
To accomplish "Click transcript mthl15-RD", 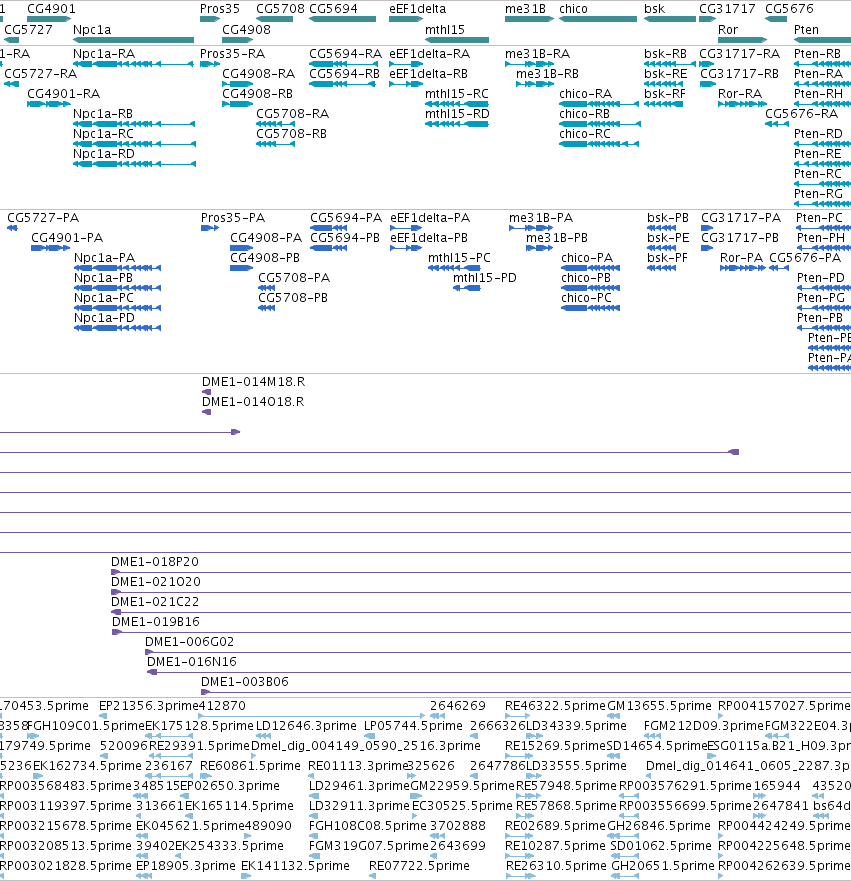I will coord(457,124).
